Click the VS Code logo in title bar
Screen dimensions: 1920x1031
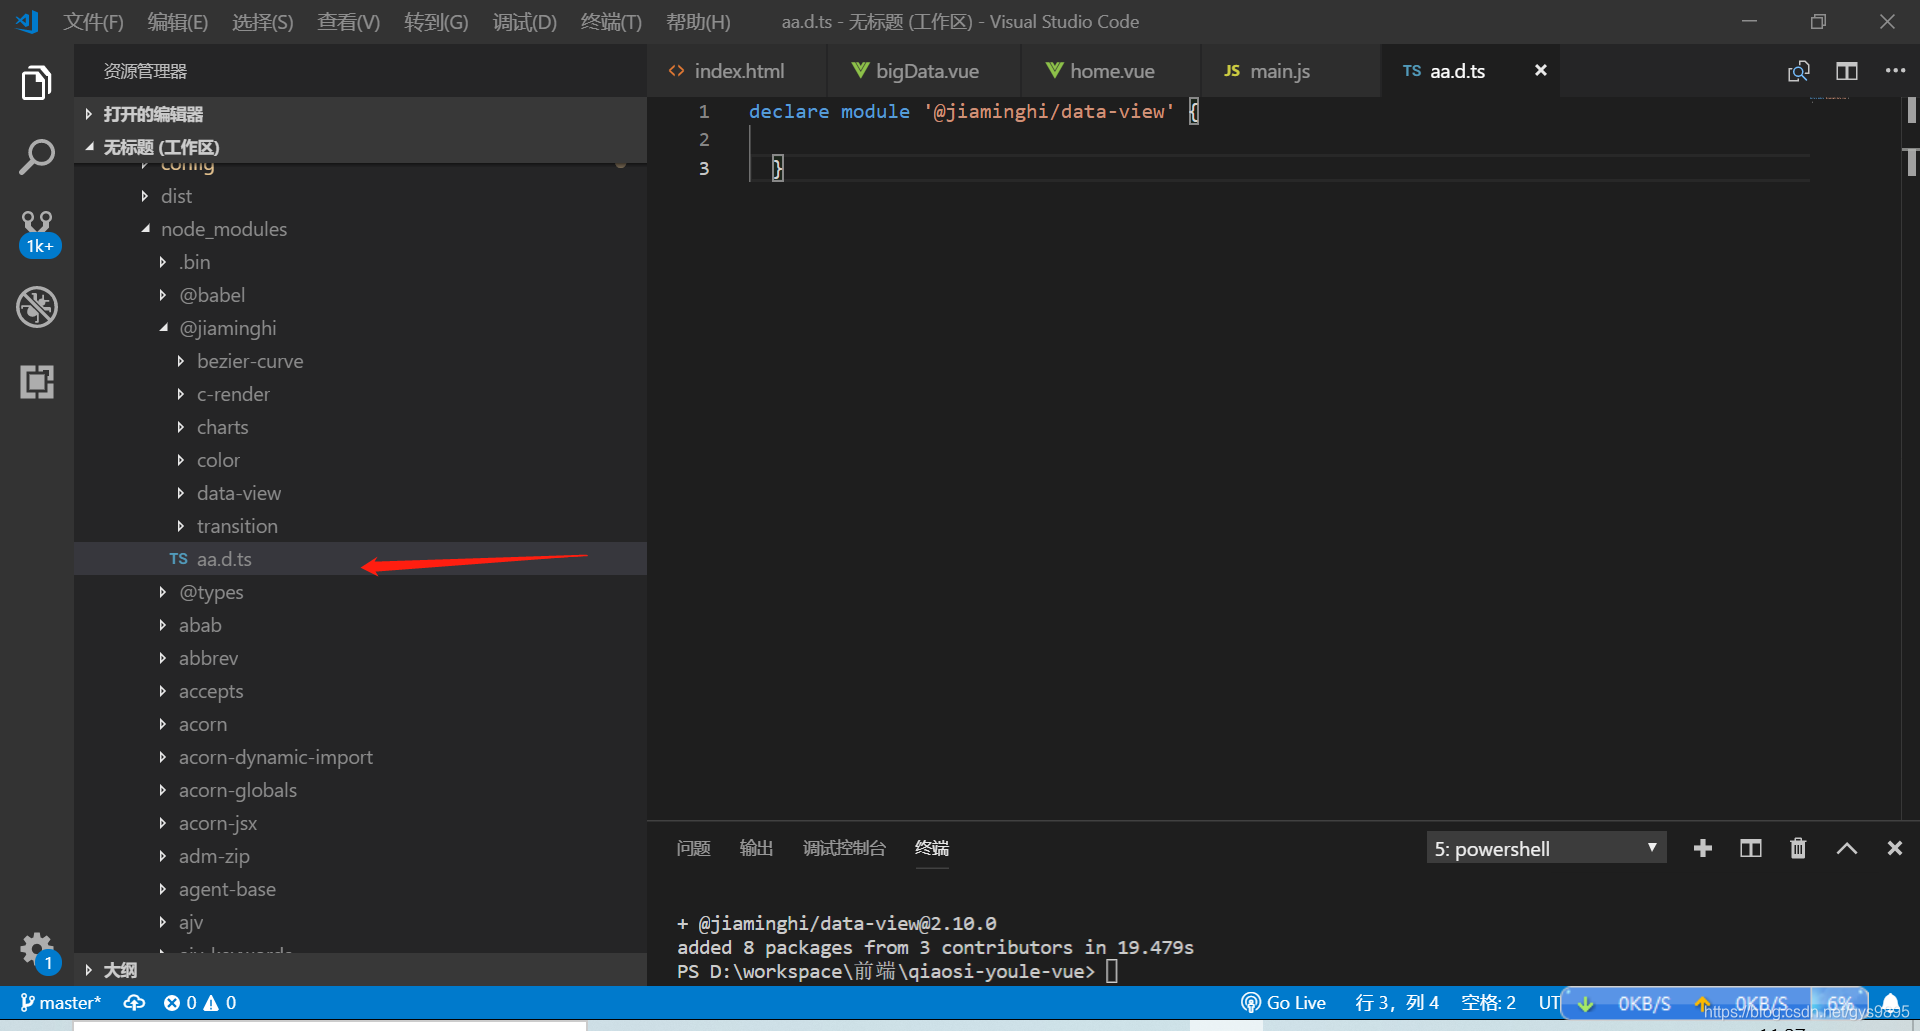pos(27,21)
